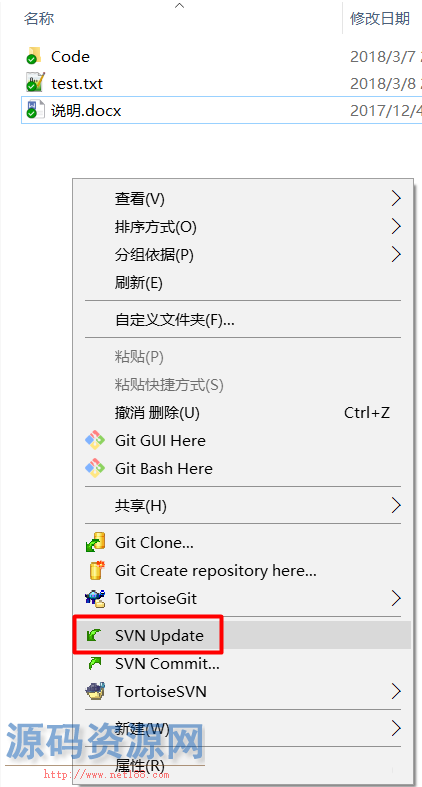The image size is (422, 787).
Task: Select the Code folder icon
Action: (33, 56)
